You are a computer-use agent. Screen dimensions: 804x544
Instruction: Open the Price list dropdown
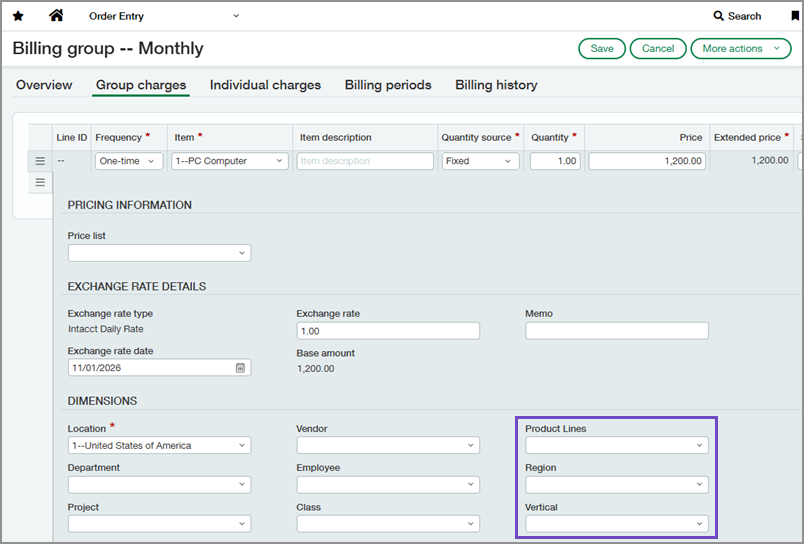click(x=159, y=253)
